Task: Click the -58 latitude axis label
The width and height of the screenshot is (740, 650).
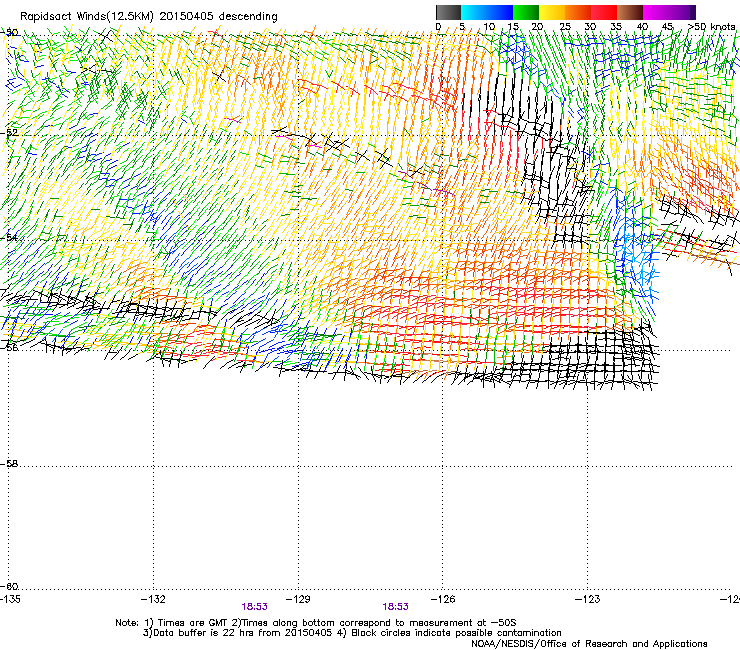Action: (x=9, y=464)
